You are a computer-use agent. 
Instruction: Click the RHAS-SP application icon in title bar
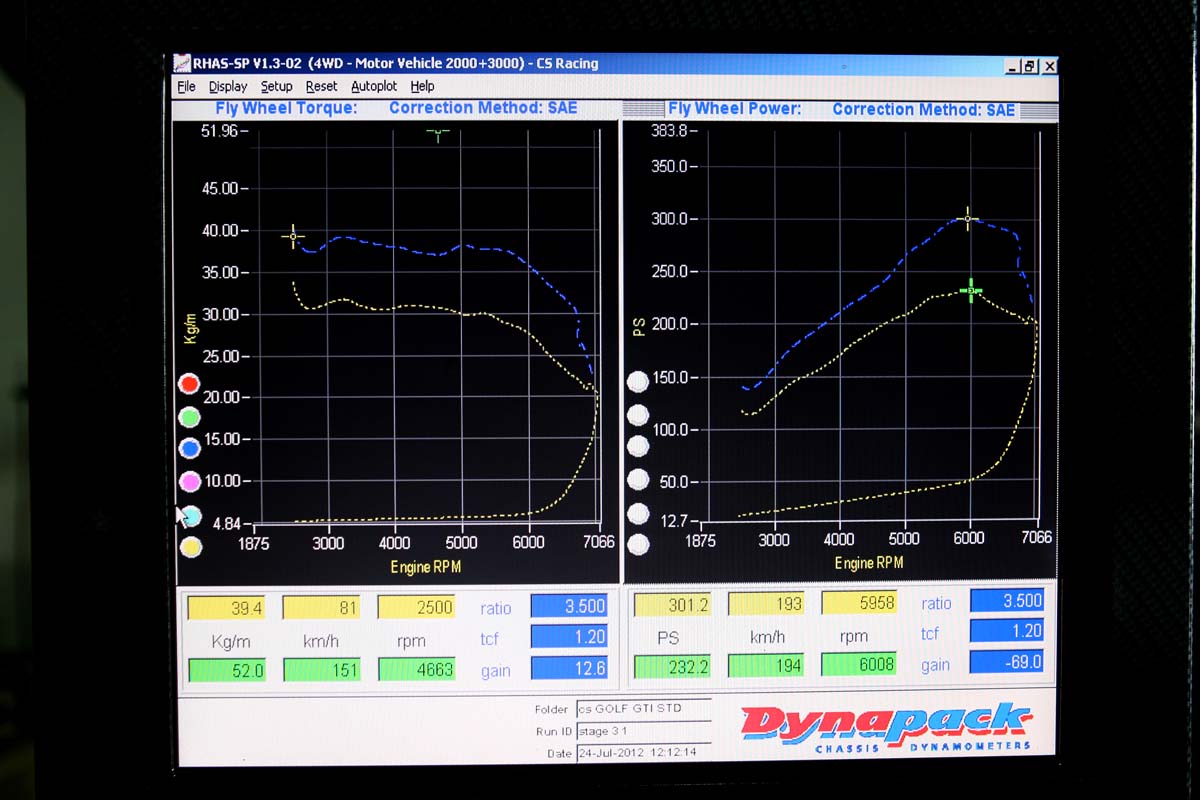coord(181,63)
